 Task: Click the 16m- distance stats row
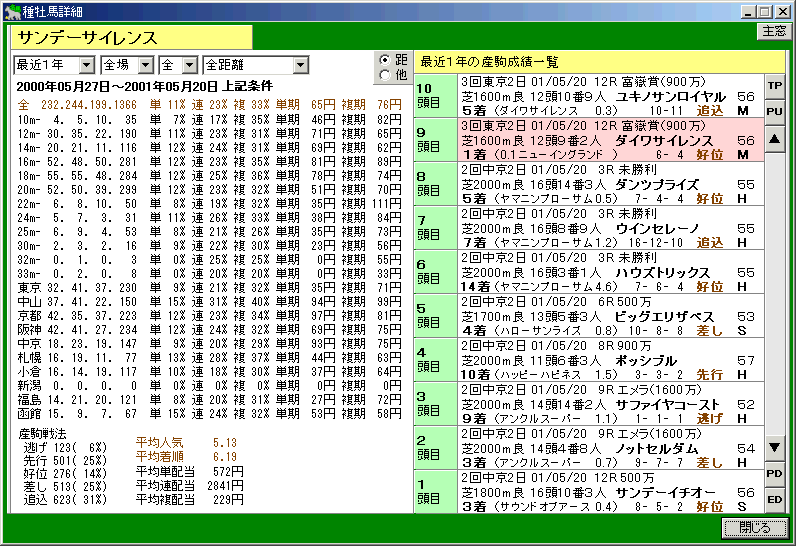(209, 162)
